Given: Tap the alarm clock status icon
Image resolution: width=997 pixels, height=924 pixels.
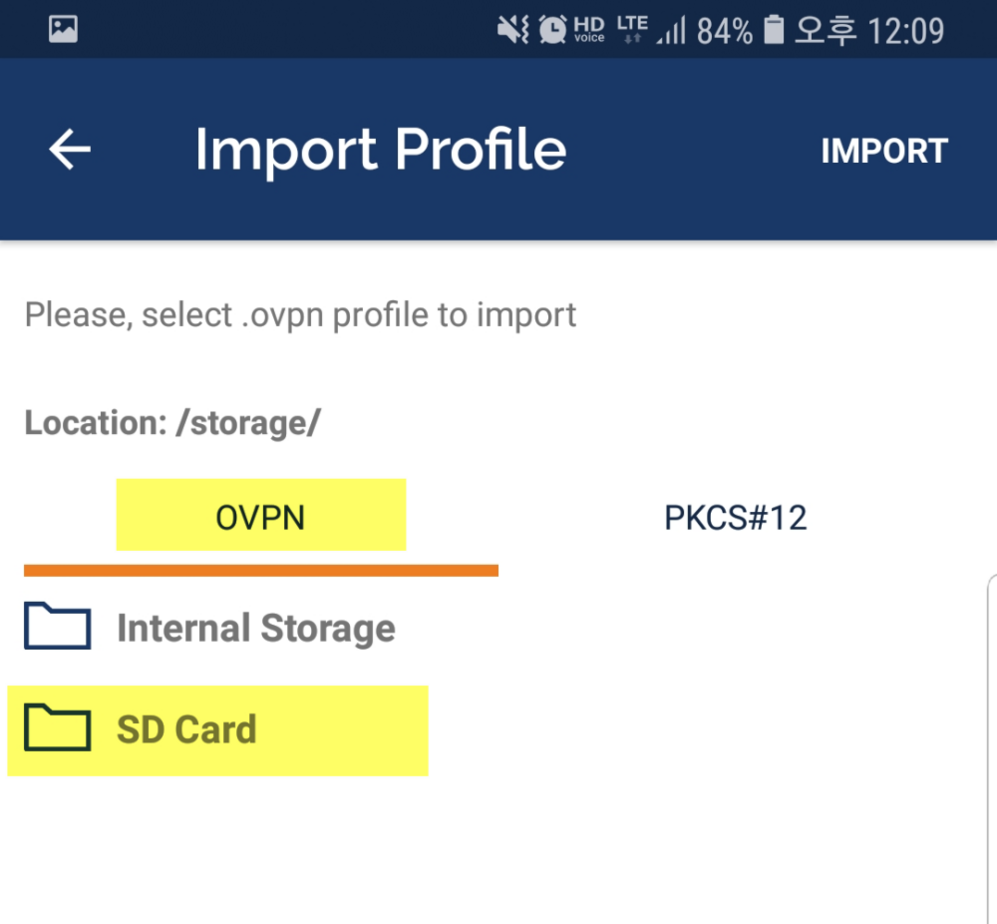Looking at the screenshot, I should [552, 30].
